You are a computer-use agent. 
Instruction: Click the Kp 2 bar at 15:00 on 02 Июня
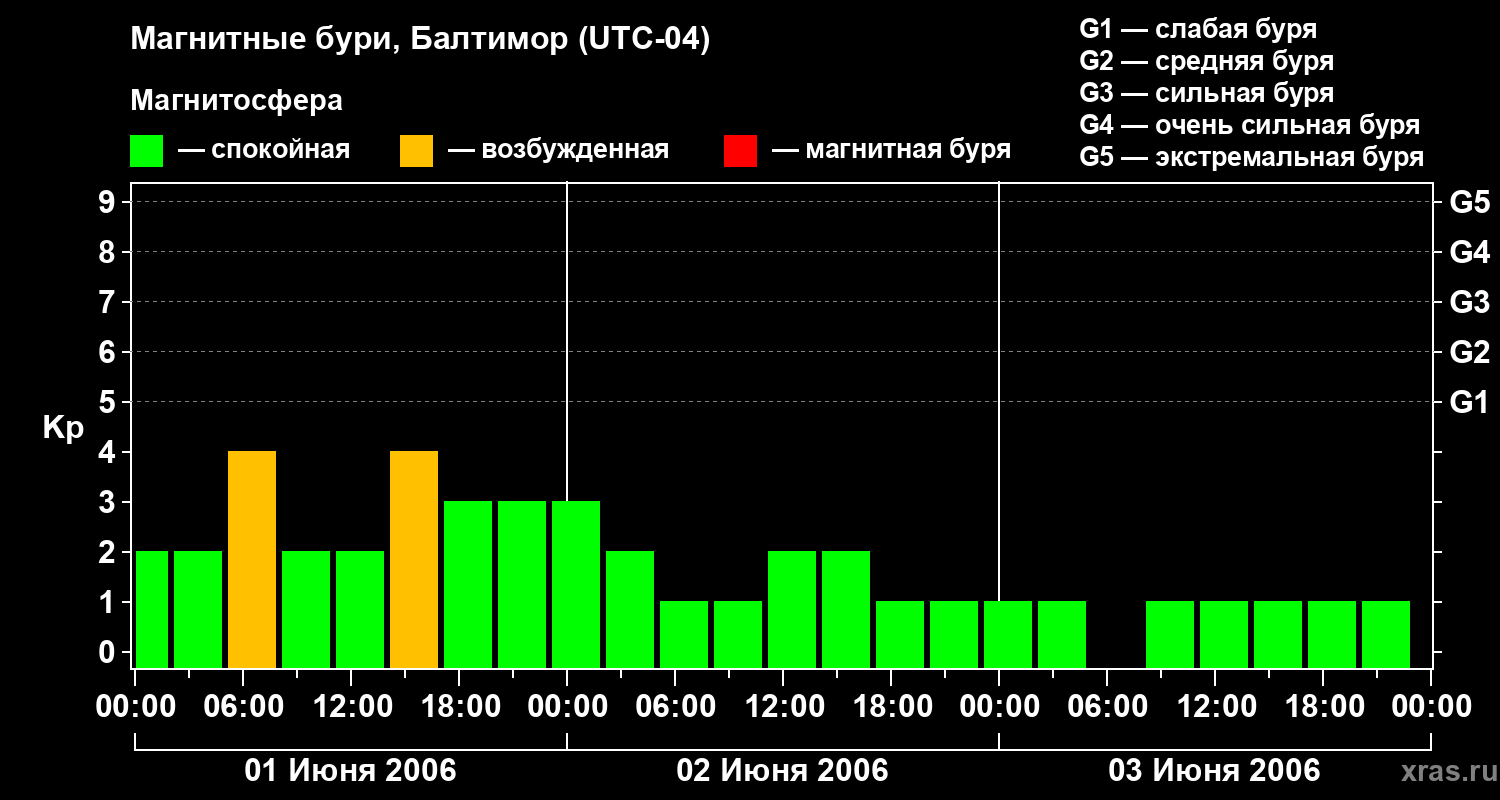pyautogui.click(x=846, y=610)
